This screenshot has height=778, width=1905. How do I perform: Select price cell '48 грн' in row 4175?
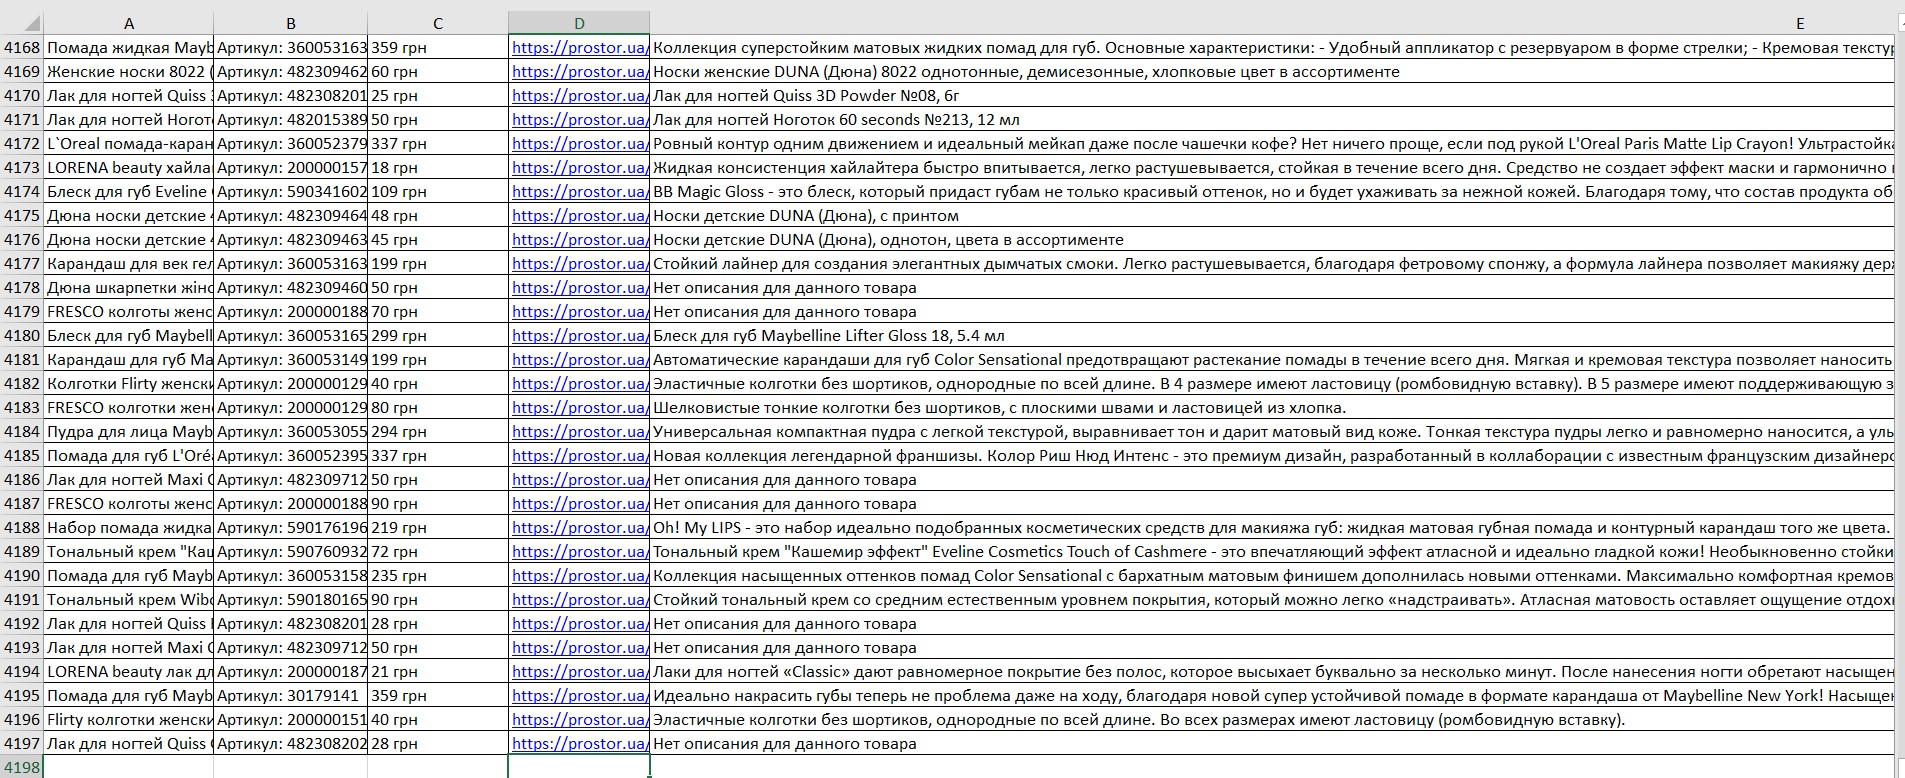pyautogui.click(x=438, y=215)
